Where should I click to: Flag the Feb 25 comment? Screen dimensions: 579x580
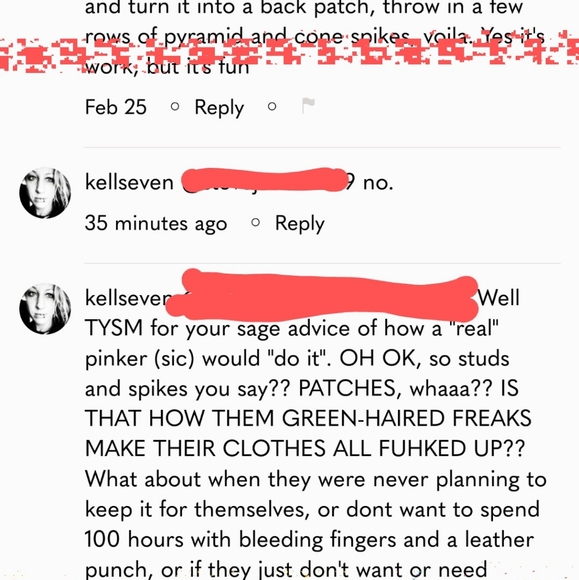(308, 106)
